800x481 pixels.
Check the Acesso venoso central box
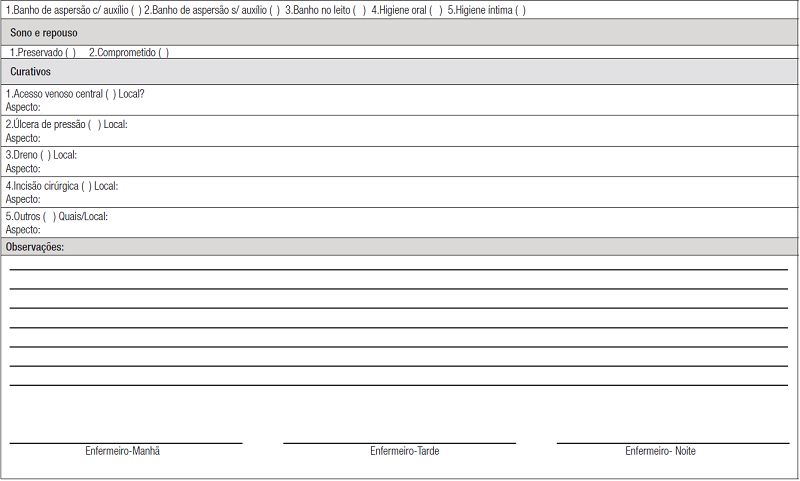coord(111,94)
